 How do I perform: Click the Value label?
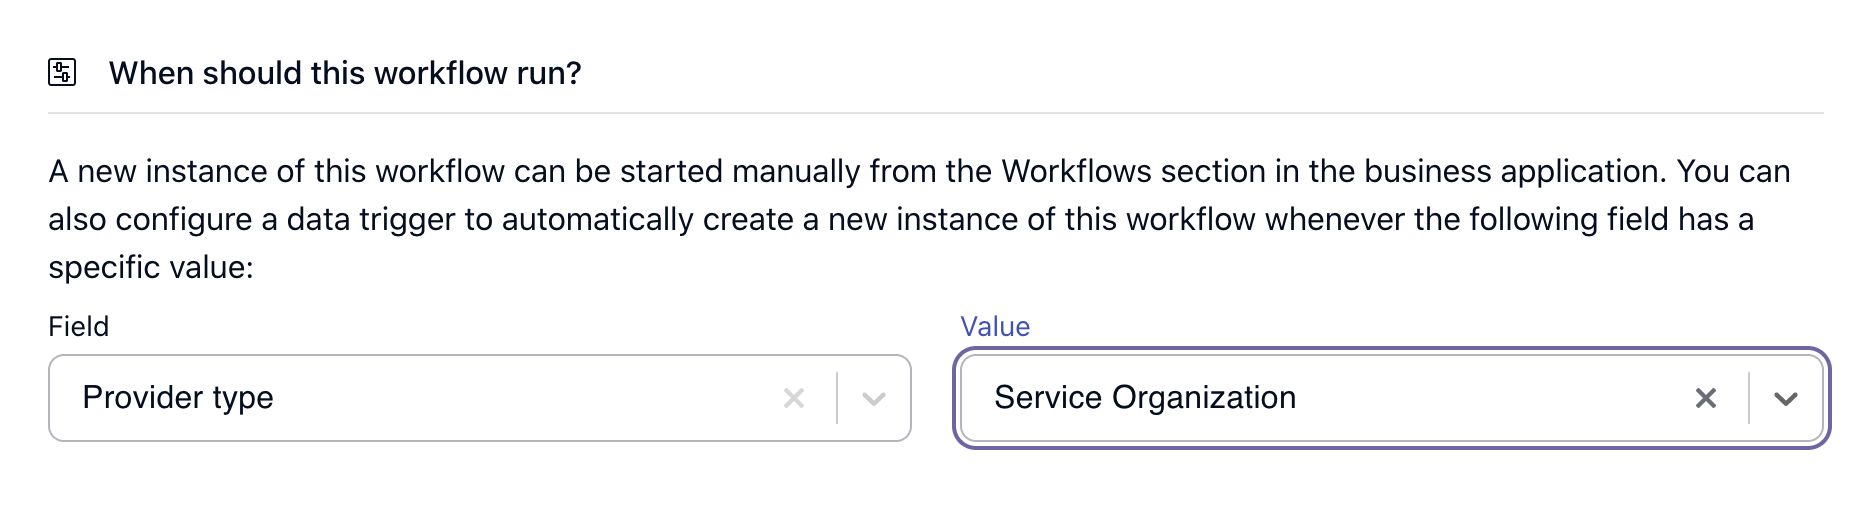pos(995,327)
